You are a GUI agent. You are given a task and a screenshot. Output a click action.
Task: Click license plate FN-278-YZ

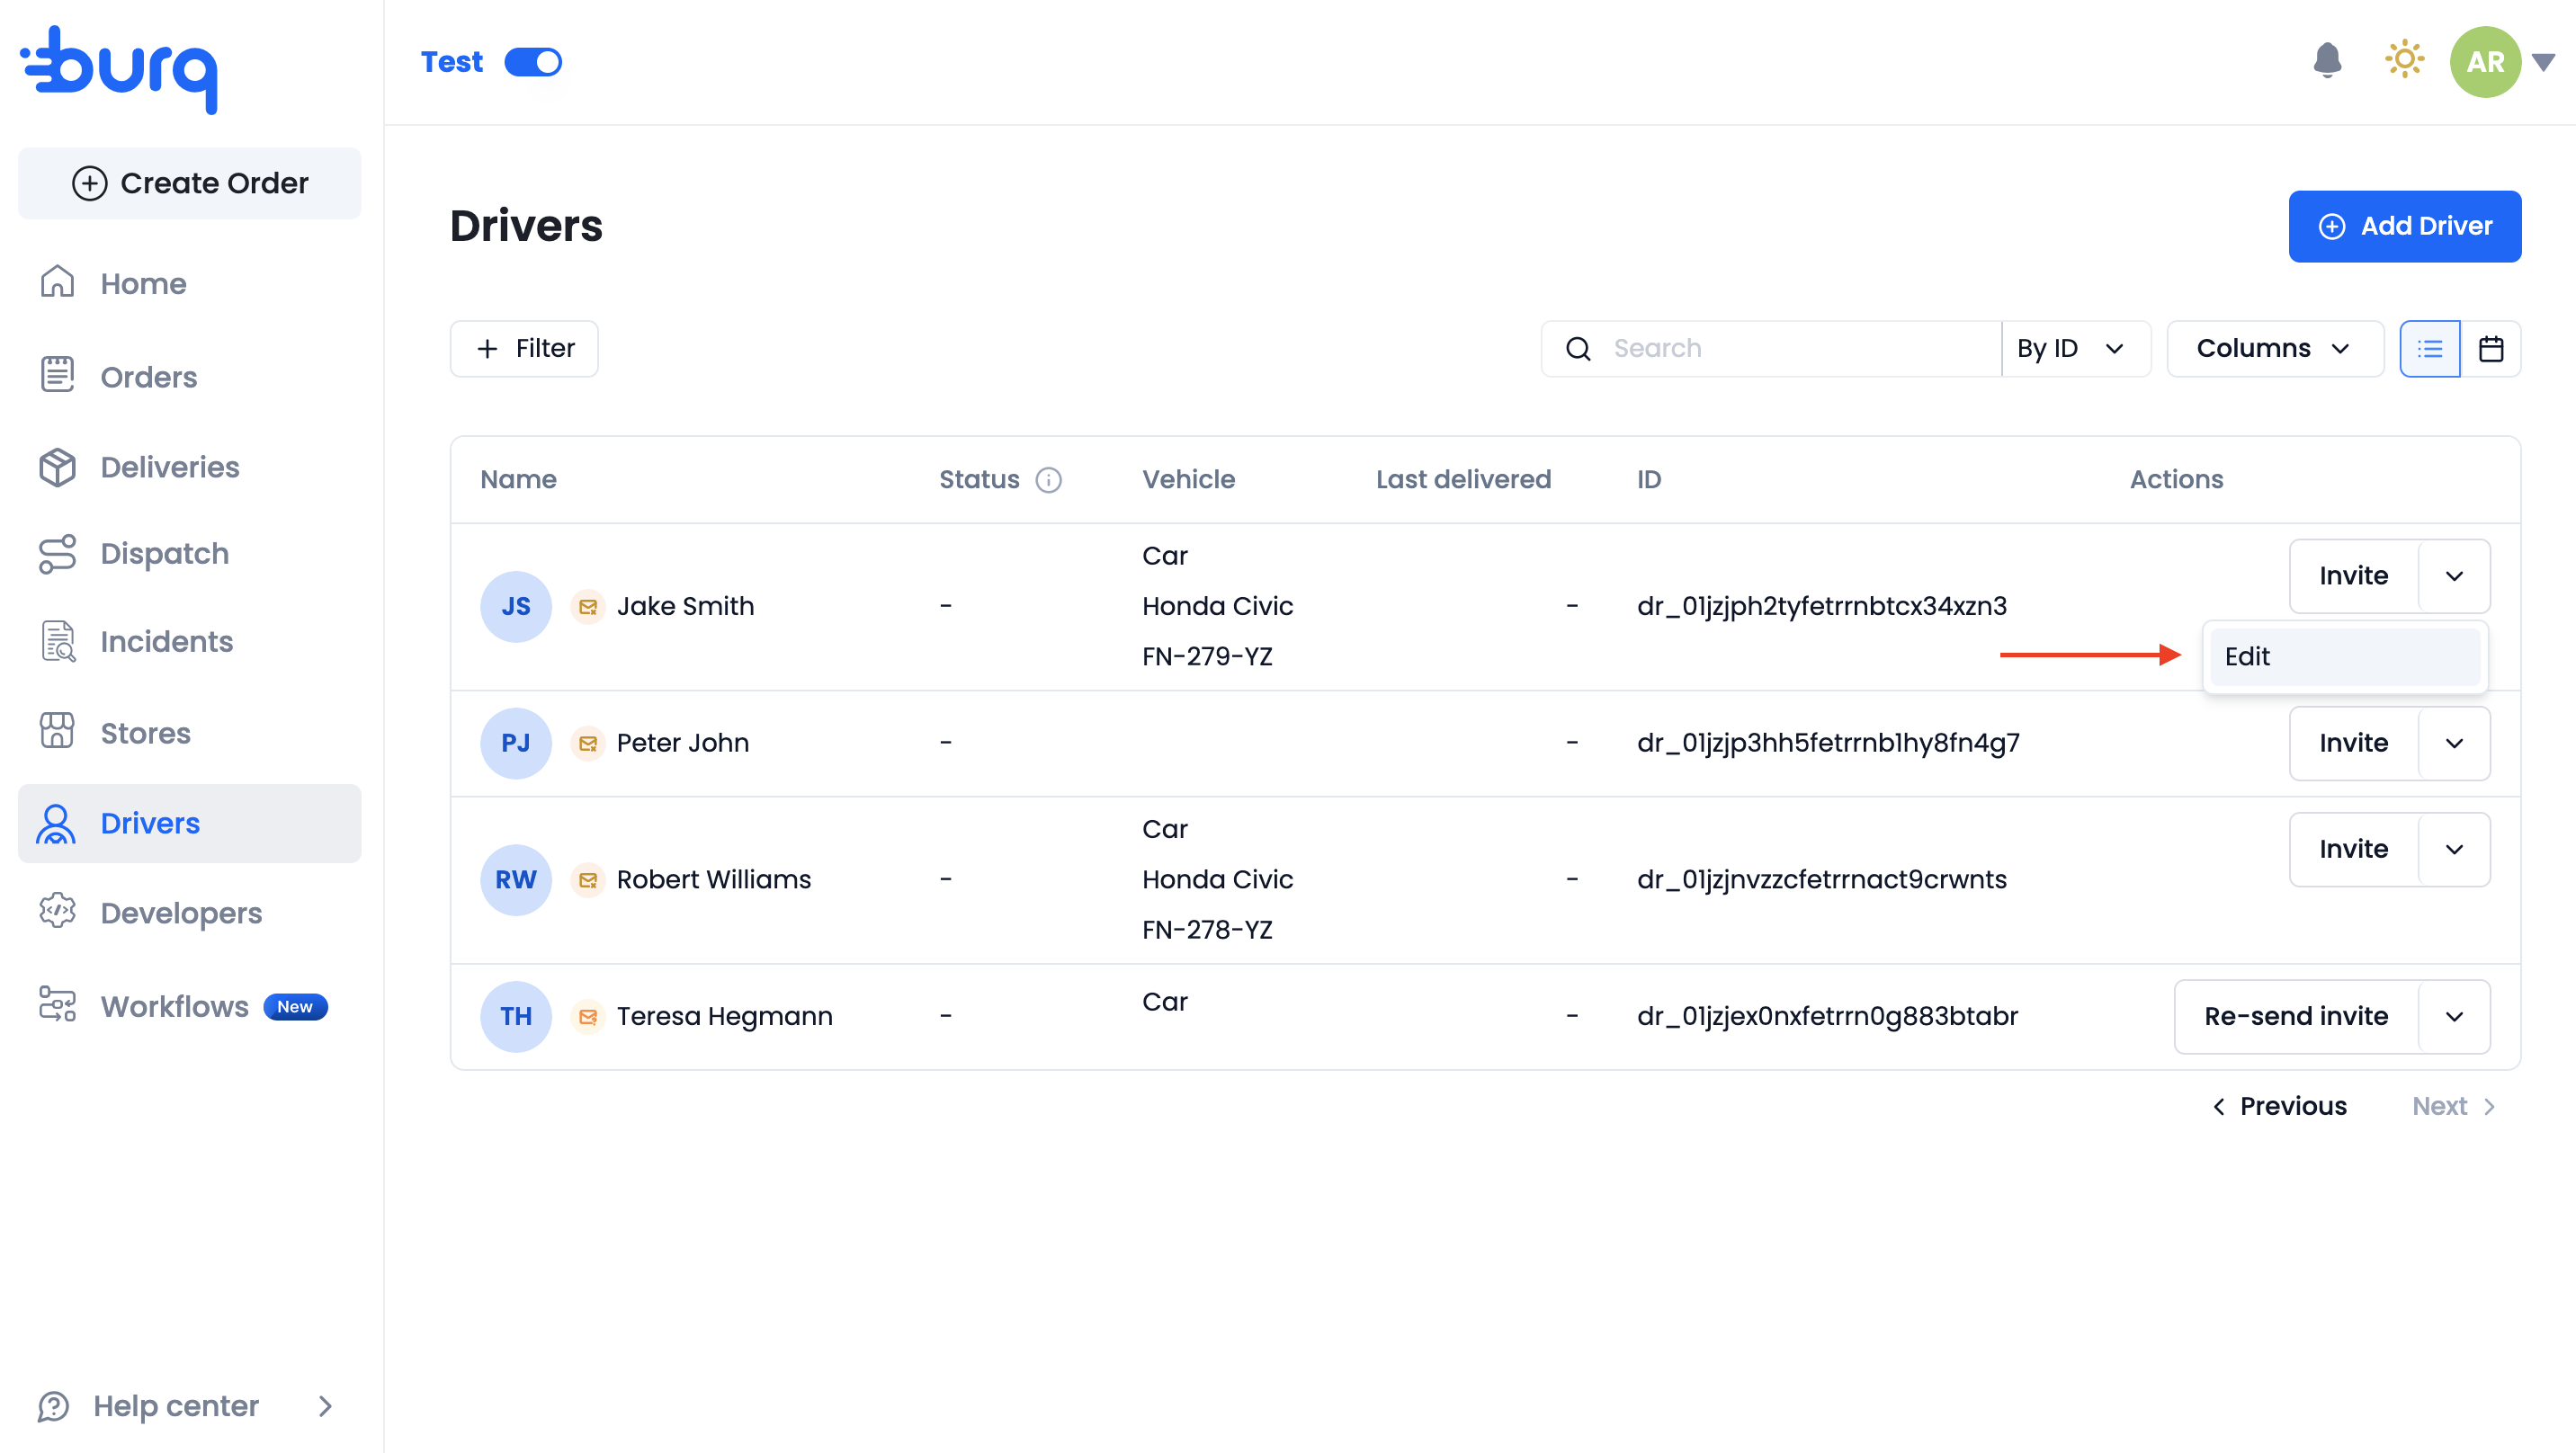coord(1207,930)
